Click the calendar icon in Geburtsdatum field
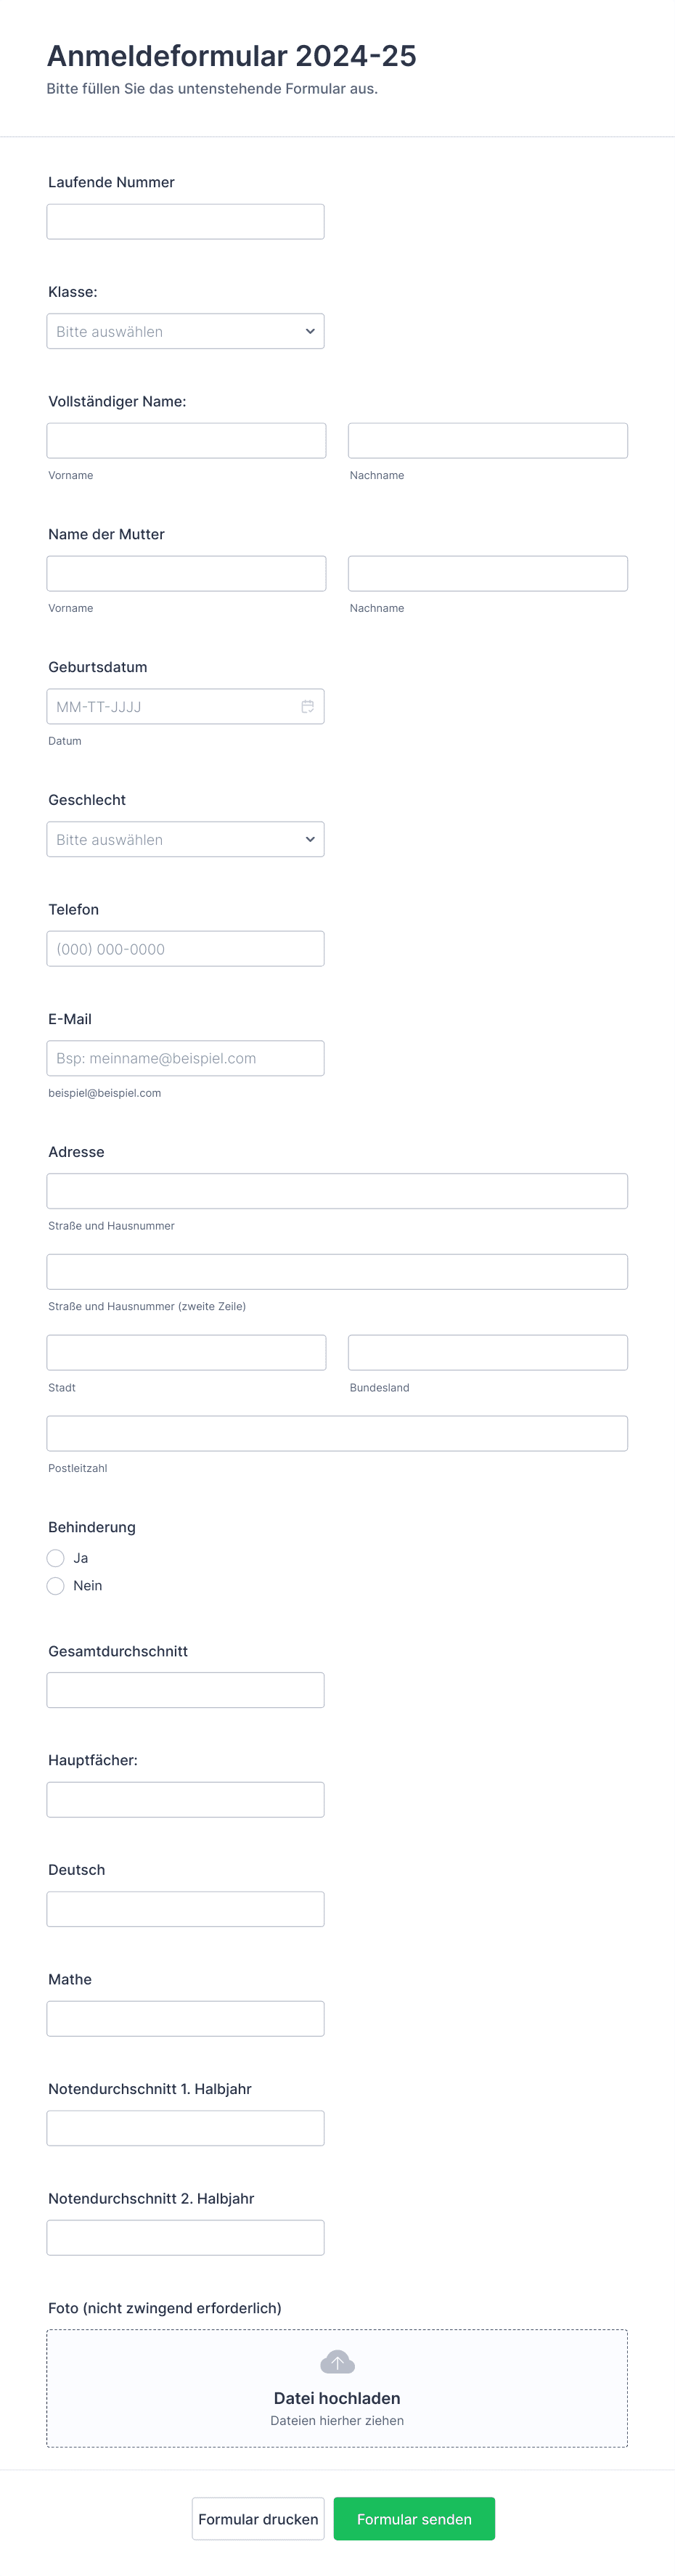675x2576 pixels. [308, 706]
